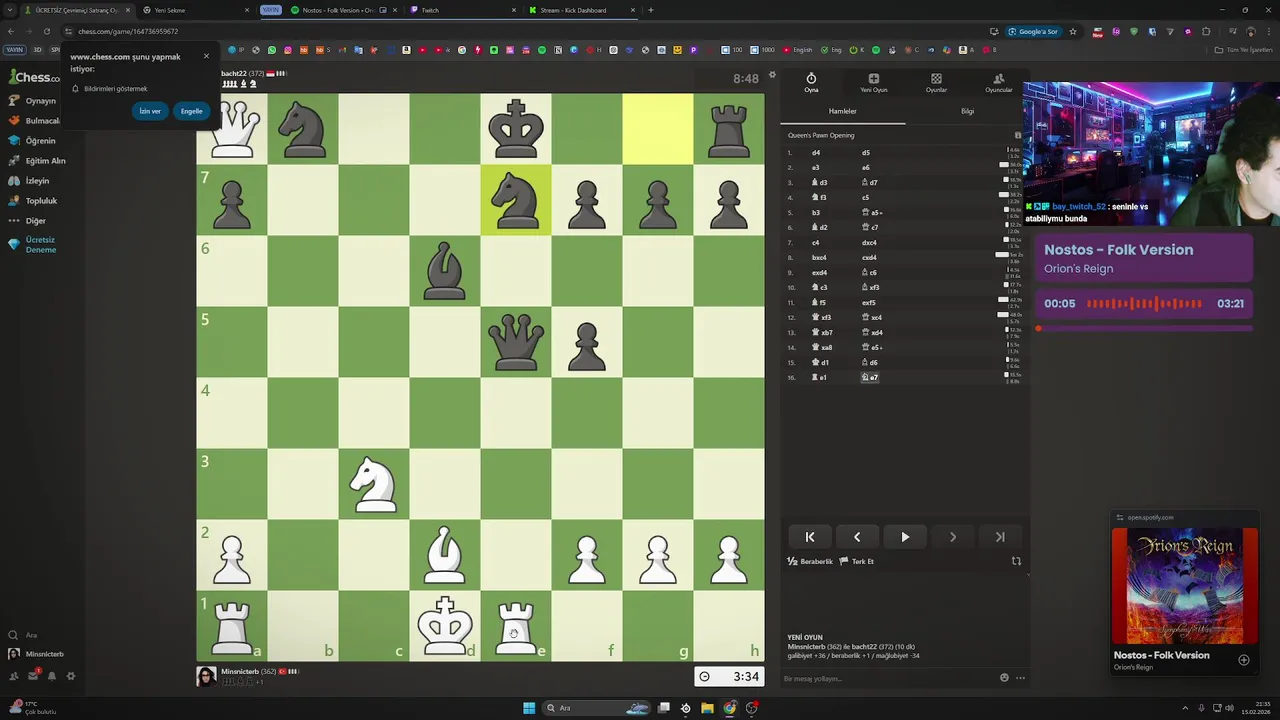Switch to the Twitch browser tab
The image size is (1280, 720).
pos(462,10)
